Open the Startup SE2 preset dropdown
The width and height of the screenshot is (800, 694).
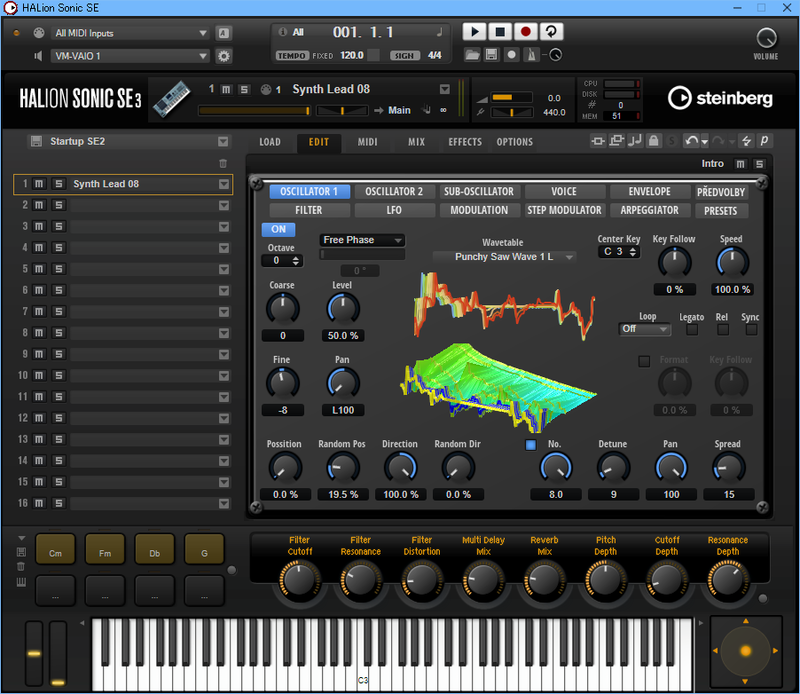click(223, 141)
